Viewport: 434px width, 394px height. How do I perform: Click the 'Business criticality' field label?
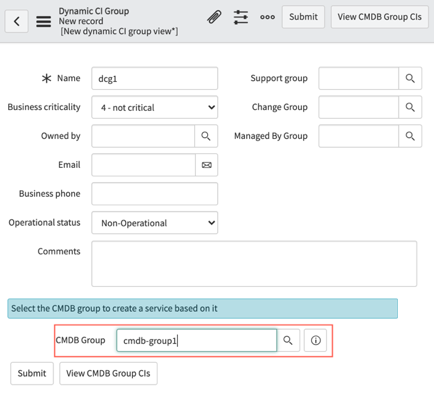(44, 107)
